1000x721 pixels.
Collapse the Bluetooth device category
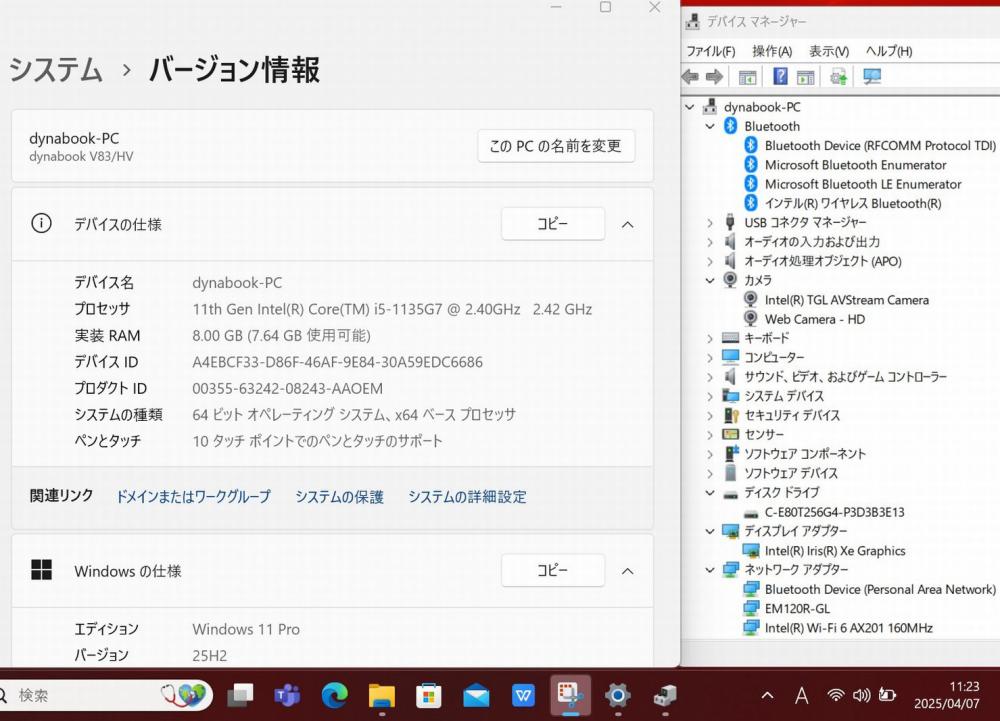pyautogui.click(x=710, y=127)
